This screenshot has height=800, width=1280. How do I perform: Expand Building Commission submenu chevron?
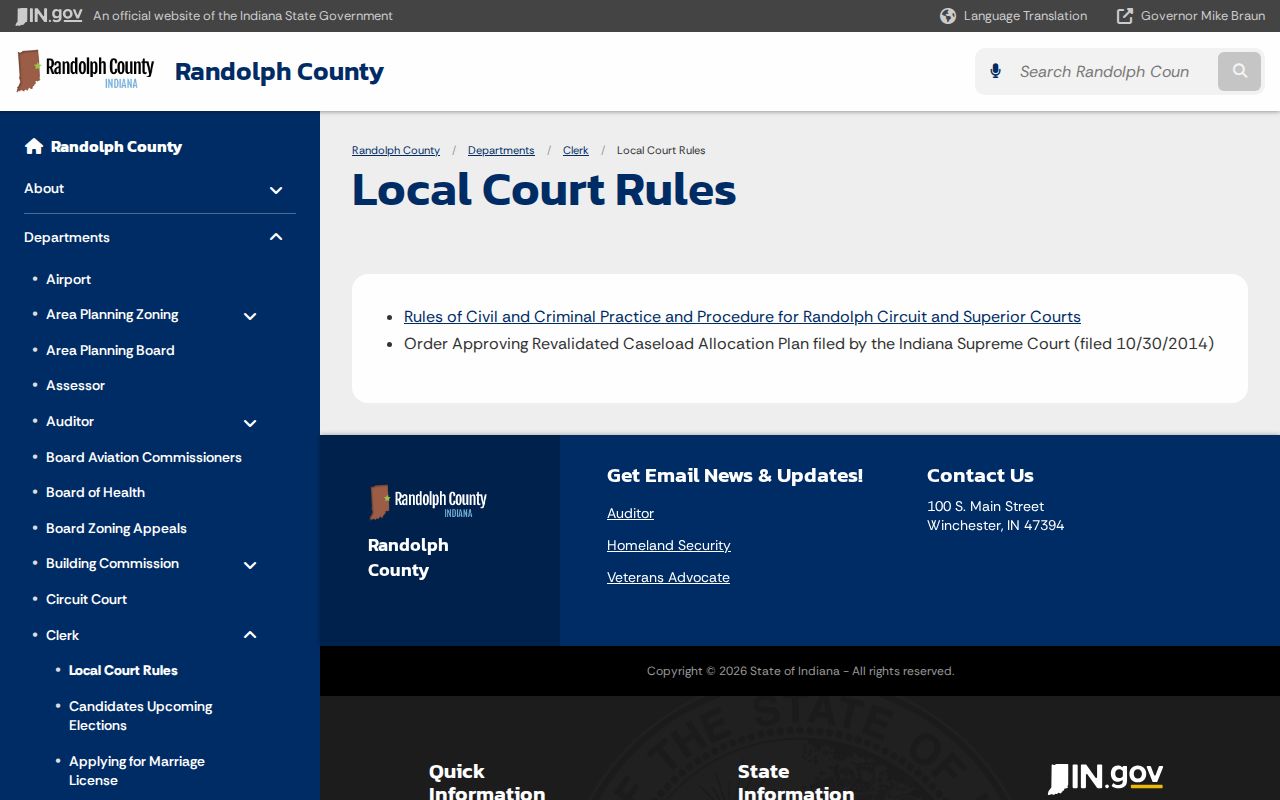(x=250, y=565)
